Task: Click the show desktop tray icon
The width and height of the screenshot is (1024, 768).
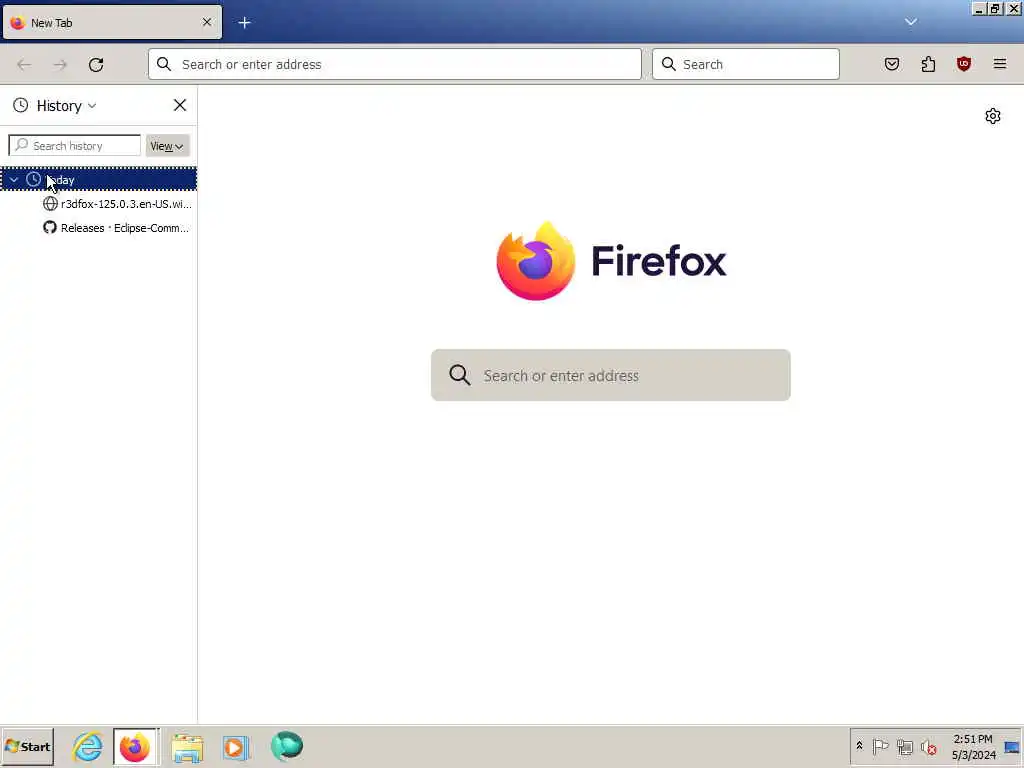Action: pyautogui.click(x=1012, y=747)
